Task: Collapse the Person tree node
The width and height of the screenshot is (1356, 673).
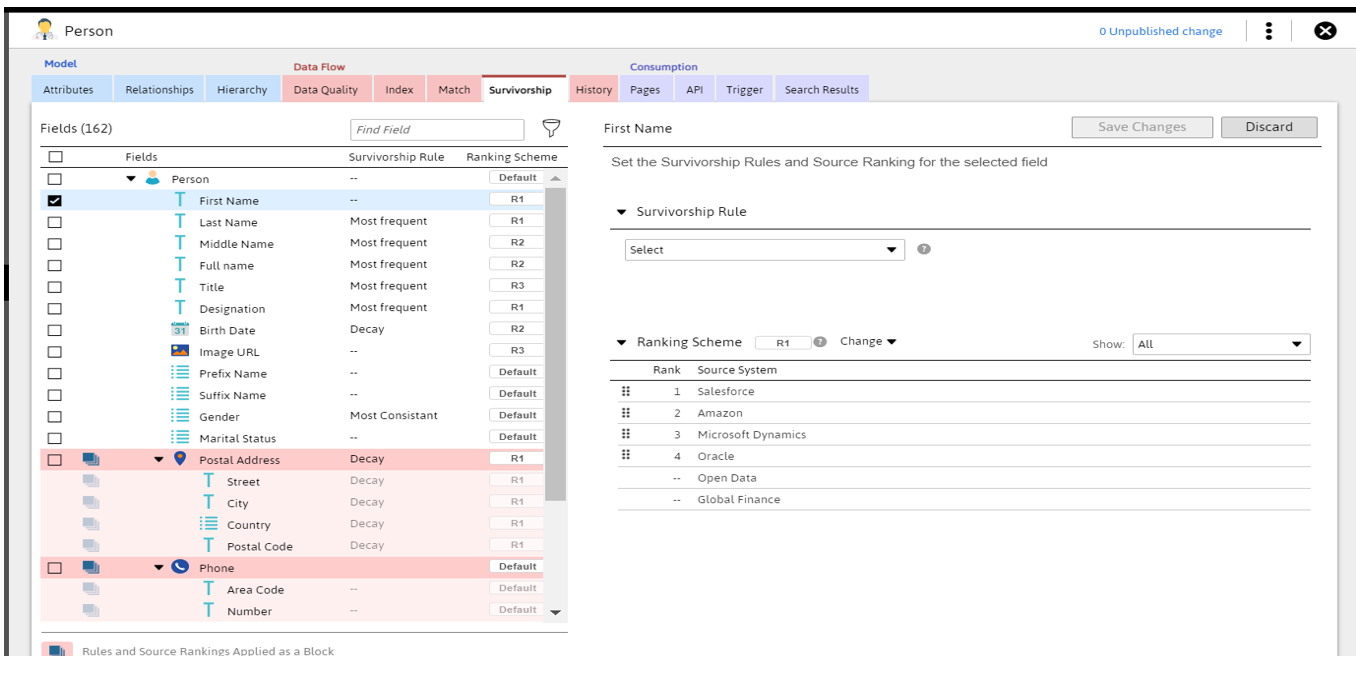Action: coord(131,179)
